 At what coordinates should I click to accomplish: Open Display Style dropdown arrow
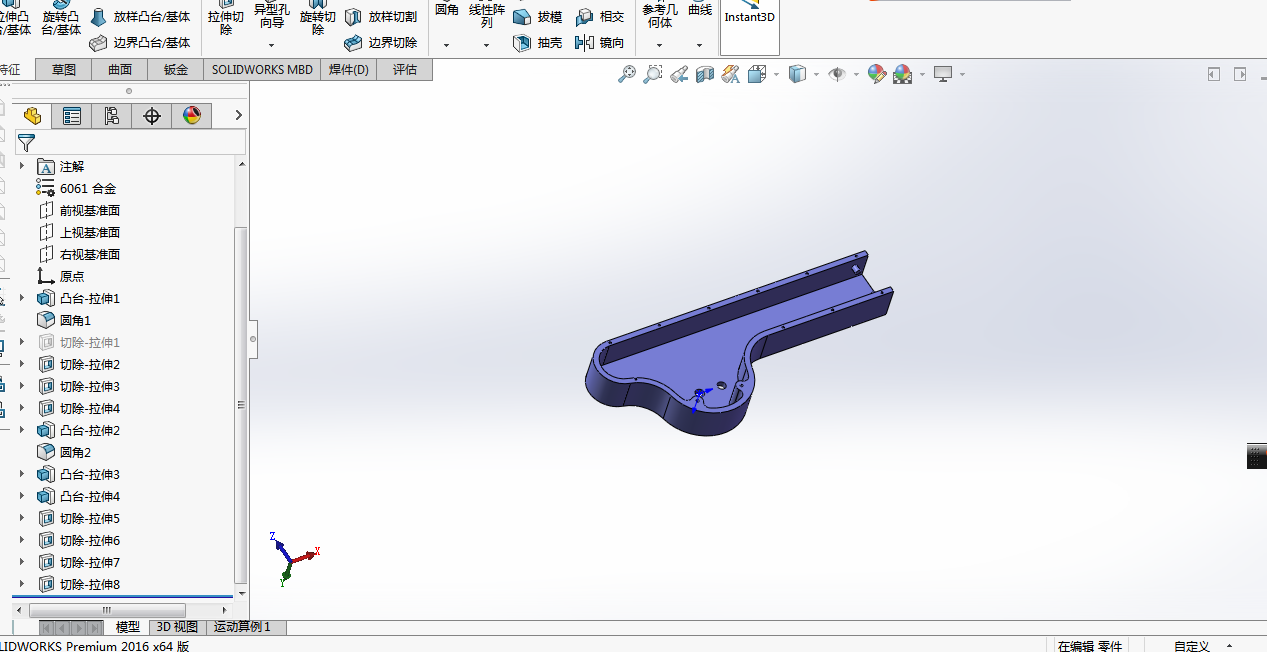coord(816,75)
